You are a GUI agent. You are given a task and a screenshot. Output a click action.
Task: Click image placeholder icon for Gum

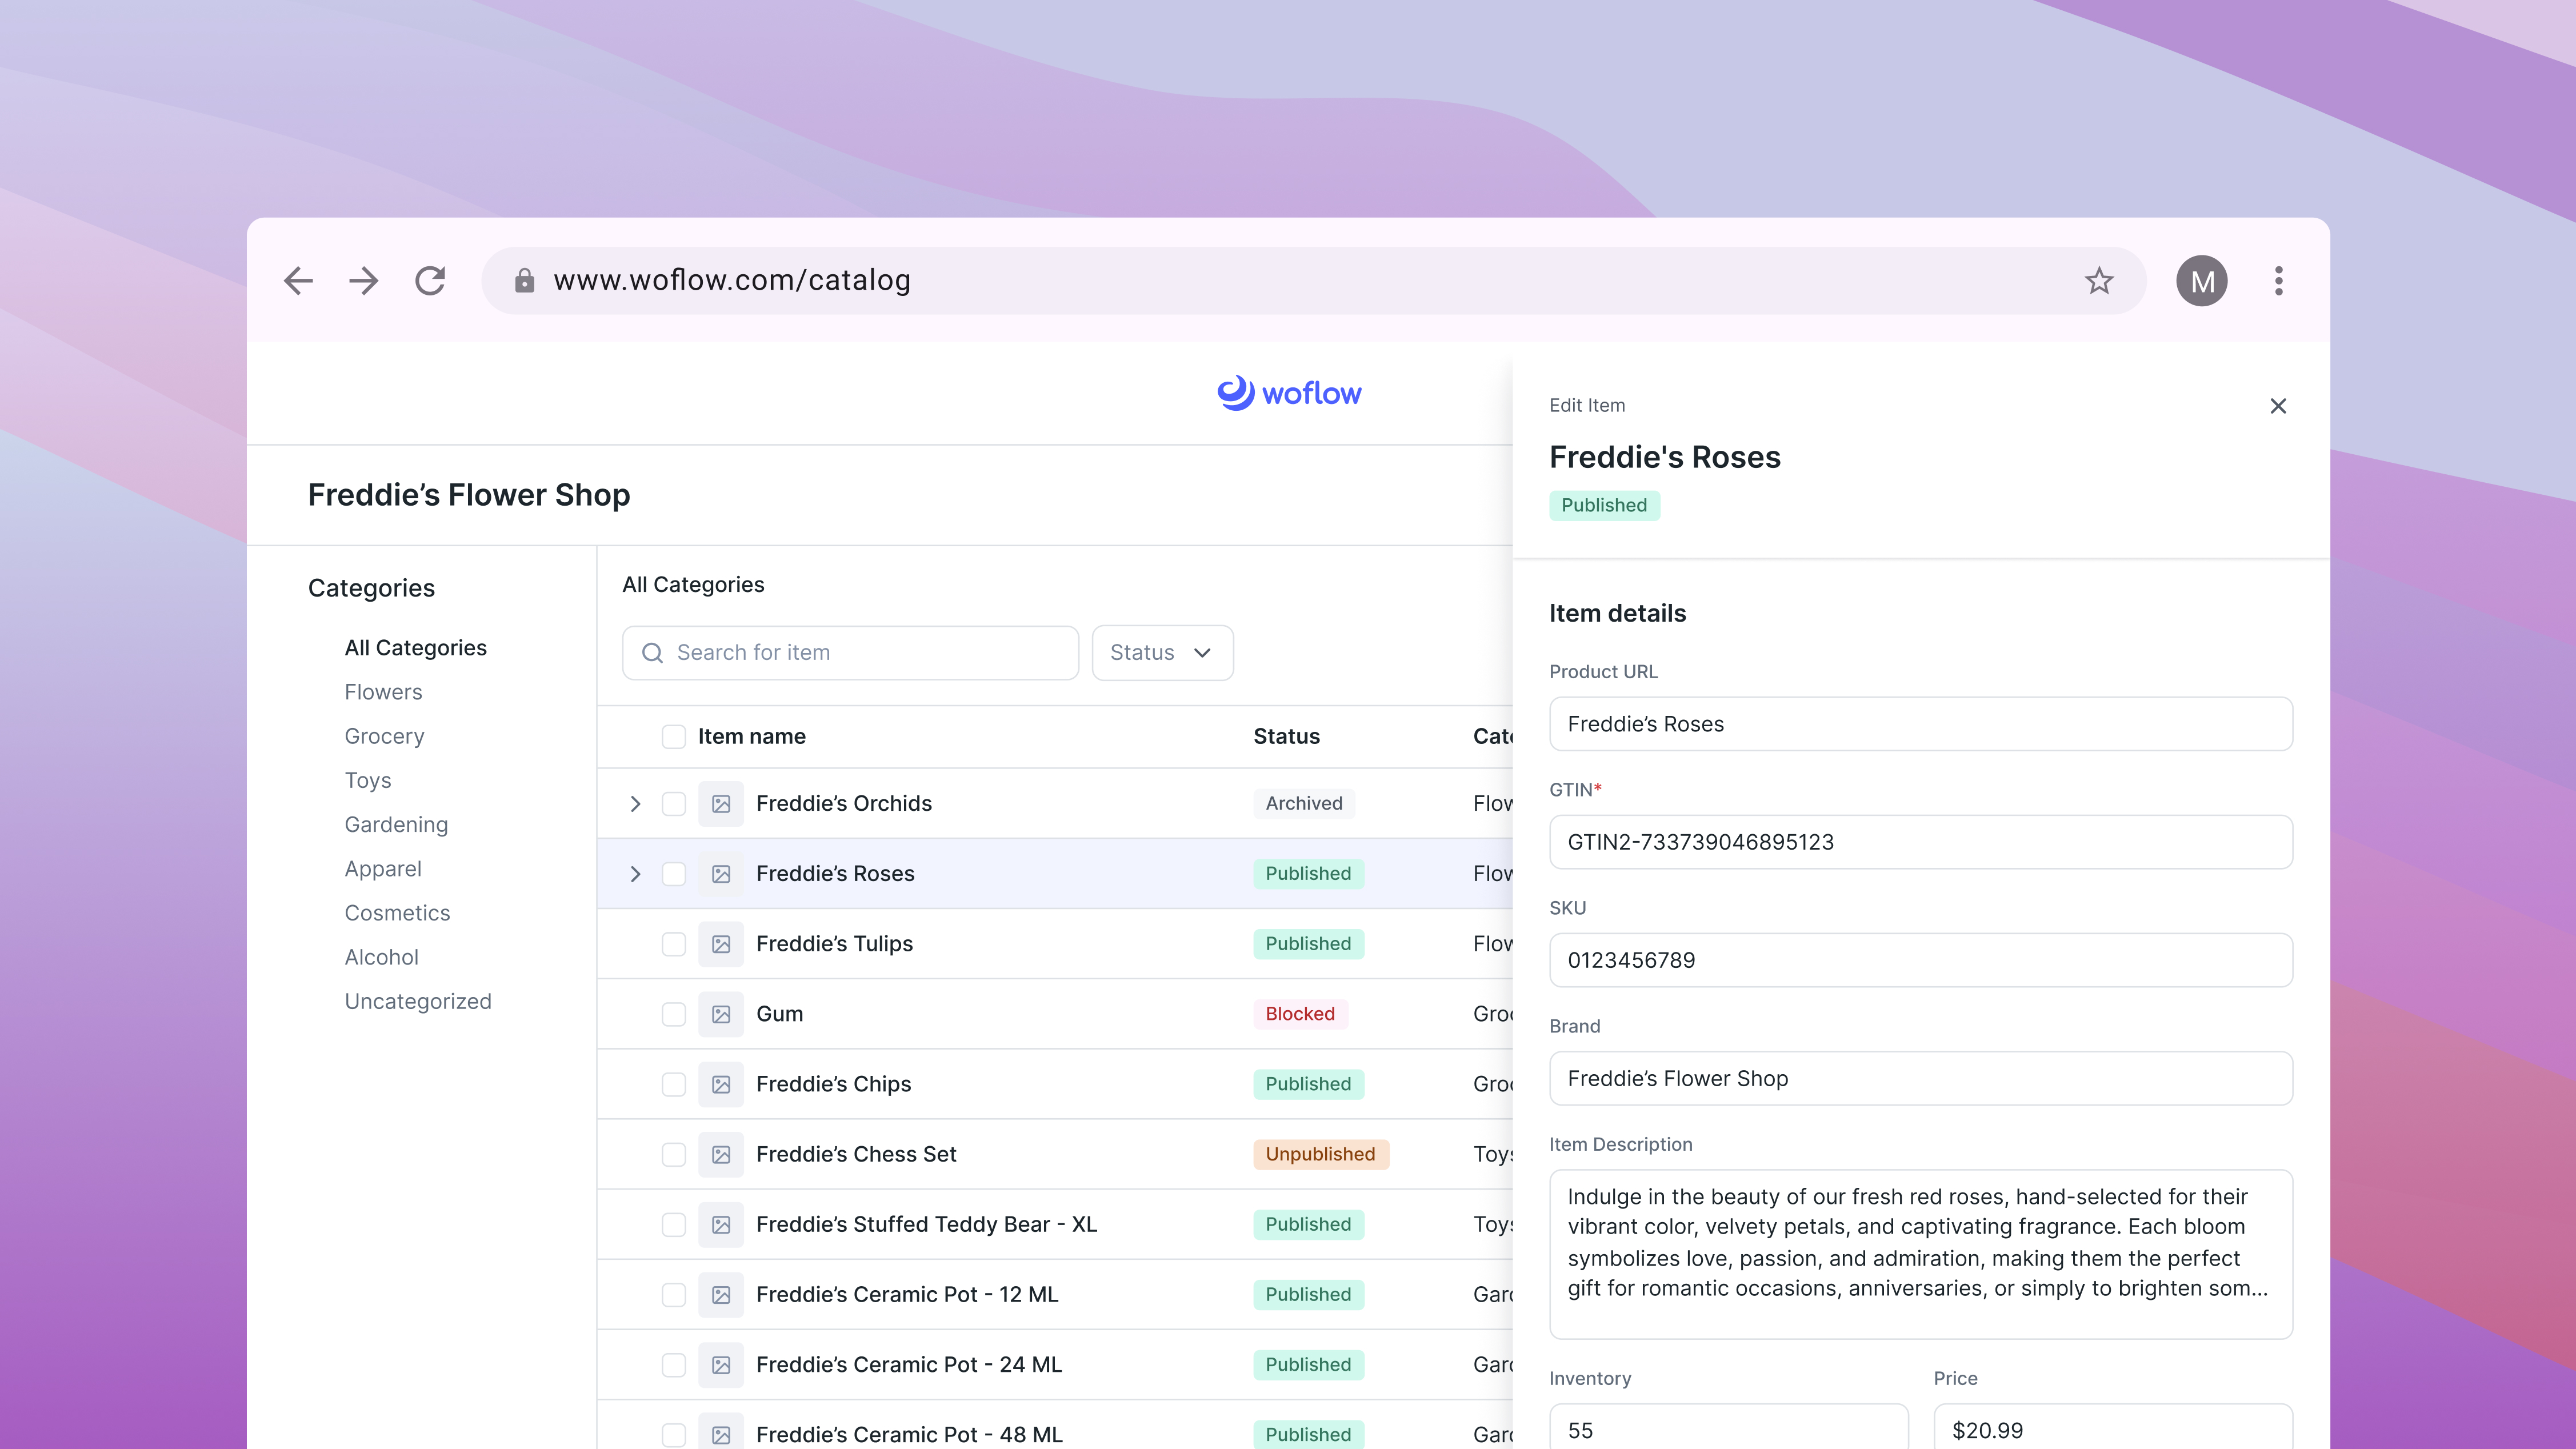tap(720, 1014)
